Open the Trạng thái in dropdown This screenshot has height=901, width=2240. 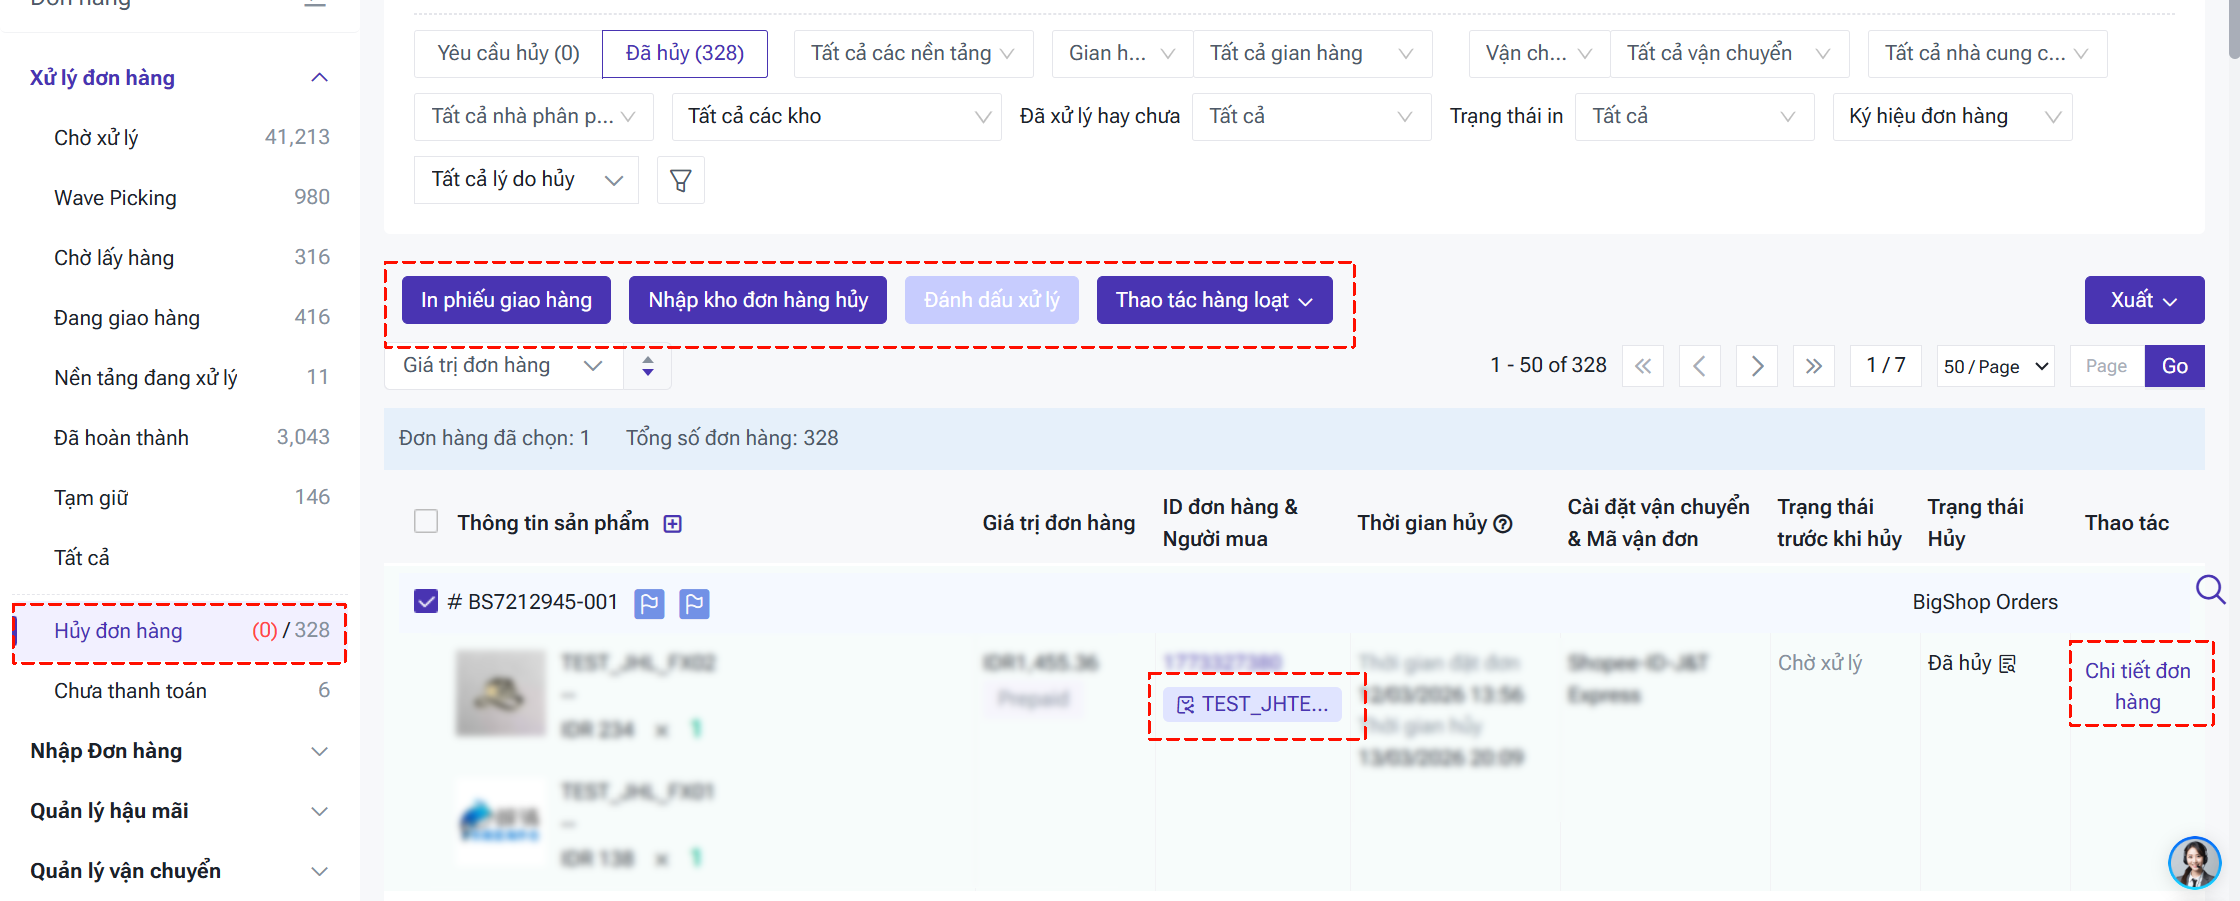click(1695, 117)
